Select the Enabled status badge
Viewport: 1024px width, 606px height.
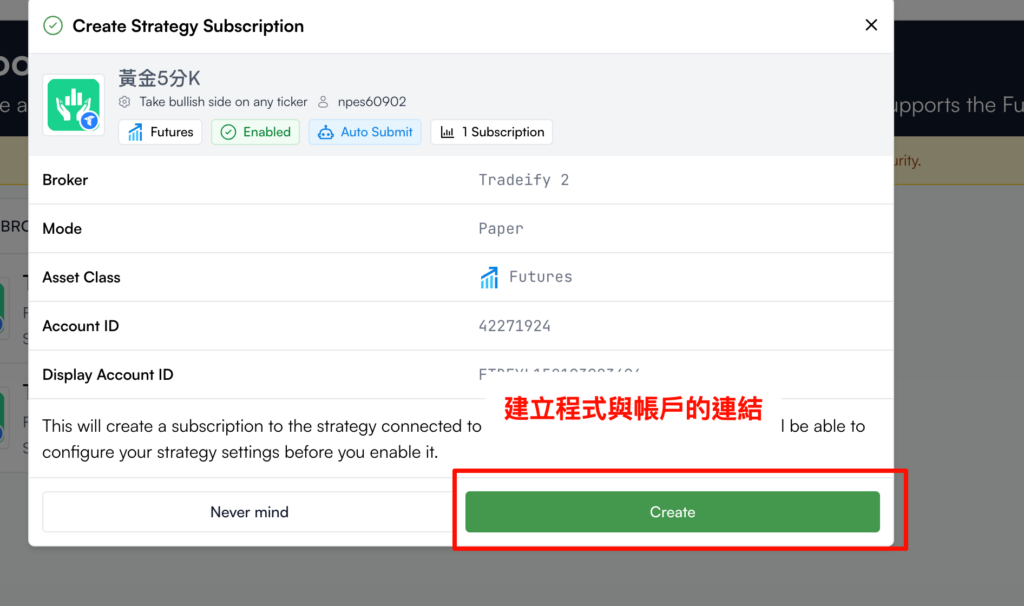coord(255,132)
